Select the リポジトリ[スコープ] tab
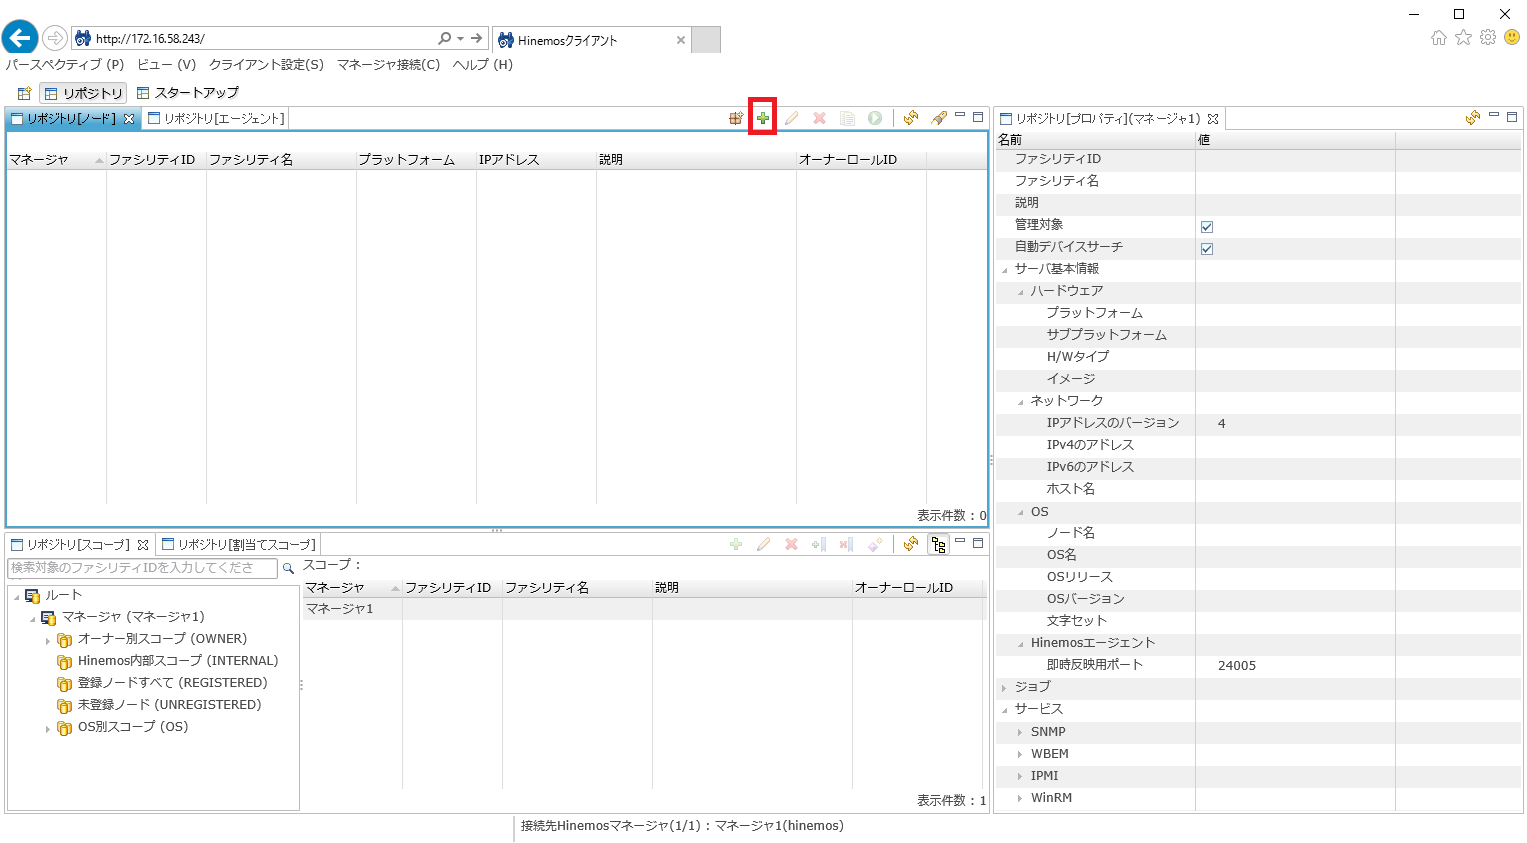The width and height of the screenshot is (1527, 843). (x=79, y=544)
